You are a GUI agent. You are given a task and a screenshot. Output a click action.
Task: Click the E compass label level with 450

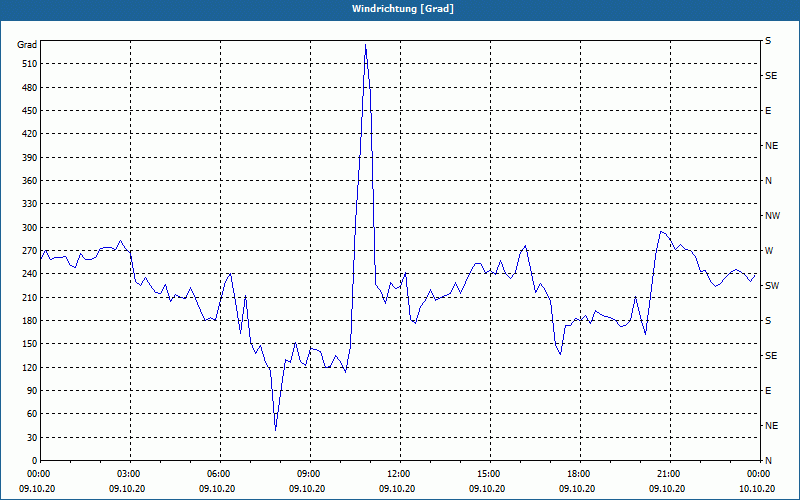pyautogui.click(x=768, y=111)
